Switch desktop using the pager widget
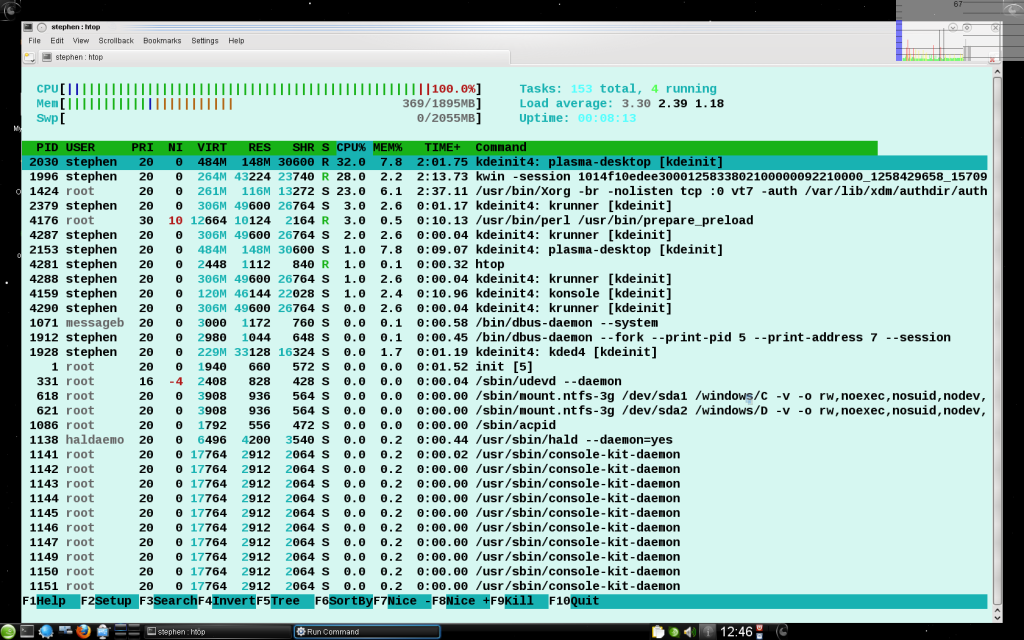1024x640 pixels. pyautogui.click(x=127, y=632)
